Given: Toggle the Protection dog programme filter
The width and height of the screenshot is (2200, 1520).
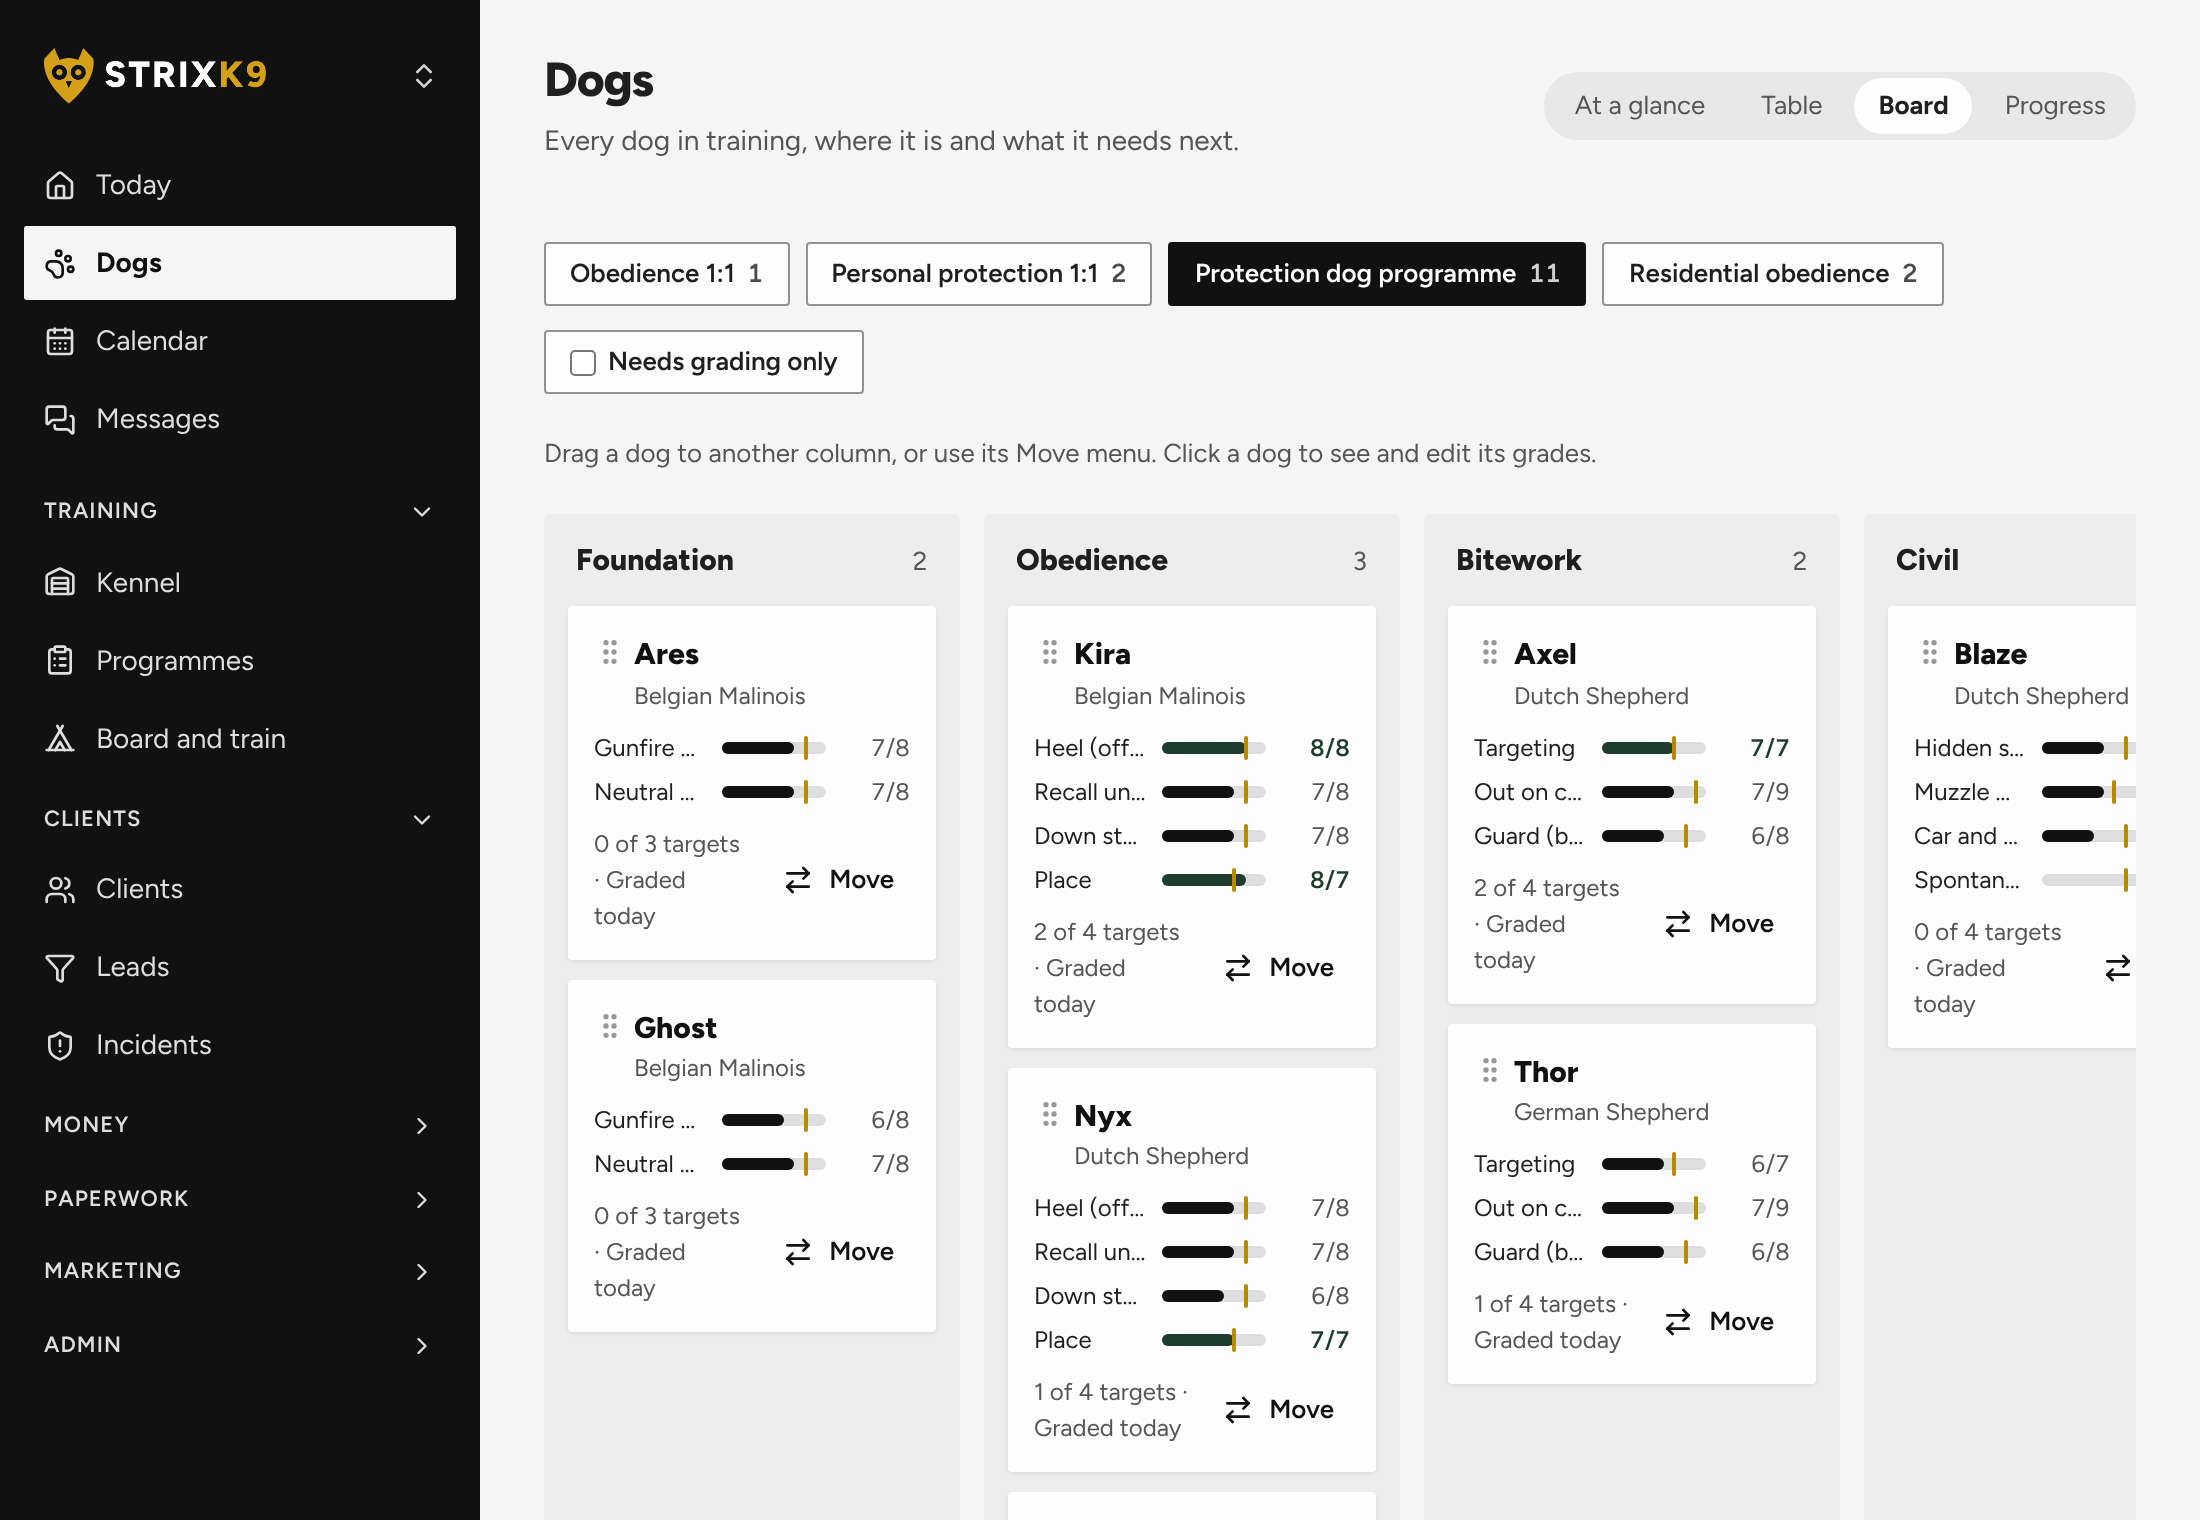Looking at the screenshot, I should (x=1377, y=274).
